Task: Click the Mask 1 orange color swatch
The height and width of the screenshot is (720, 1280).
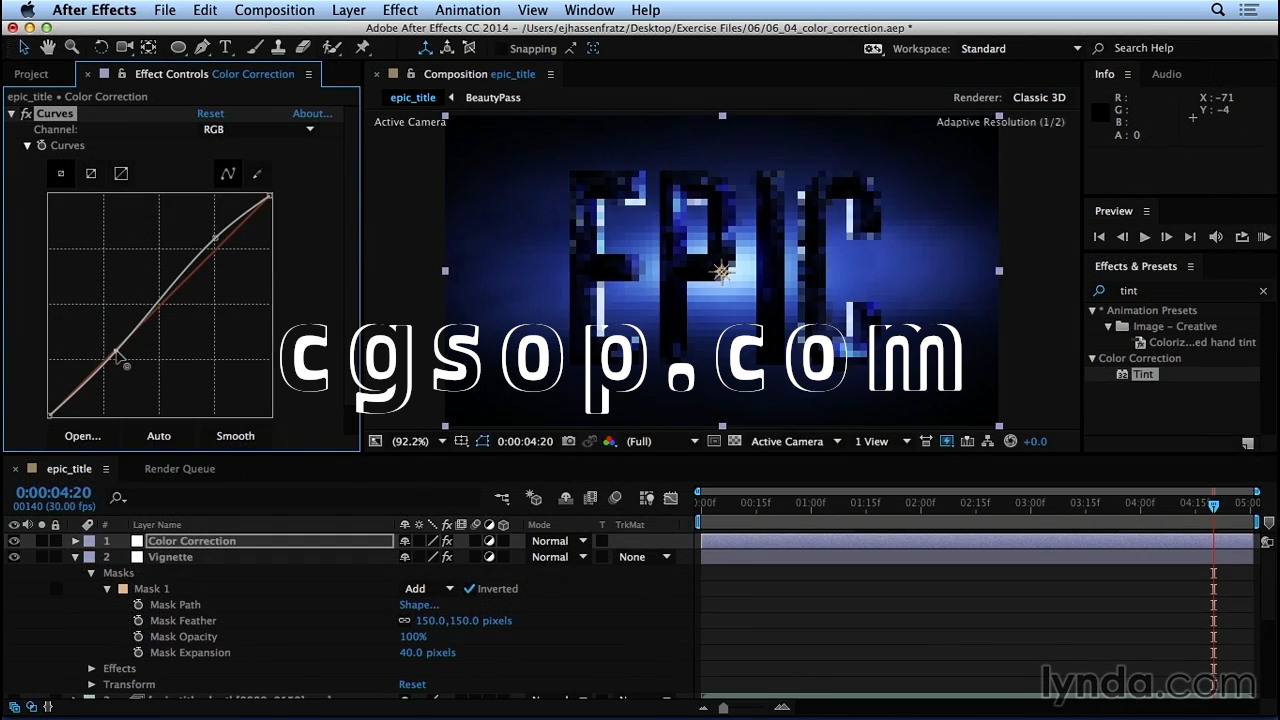Action: click(x=123, y=589)
